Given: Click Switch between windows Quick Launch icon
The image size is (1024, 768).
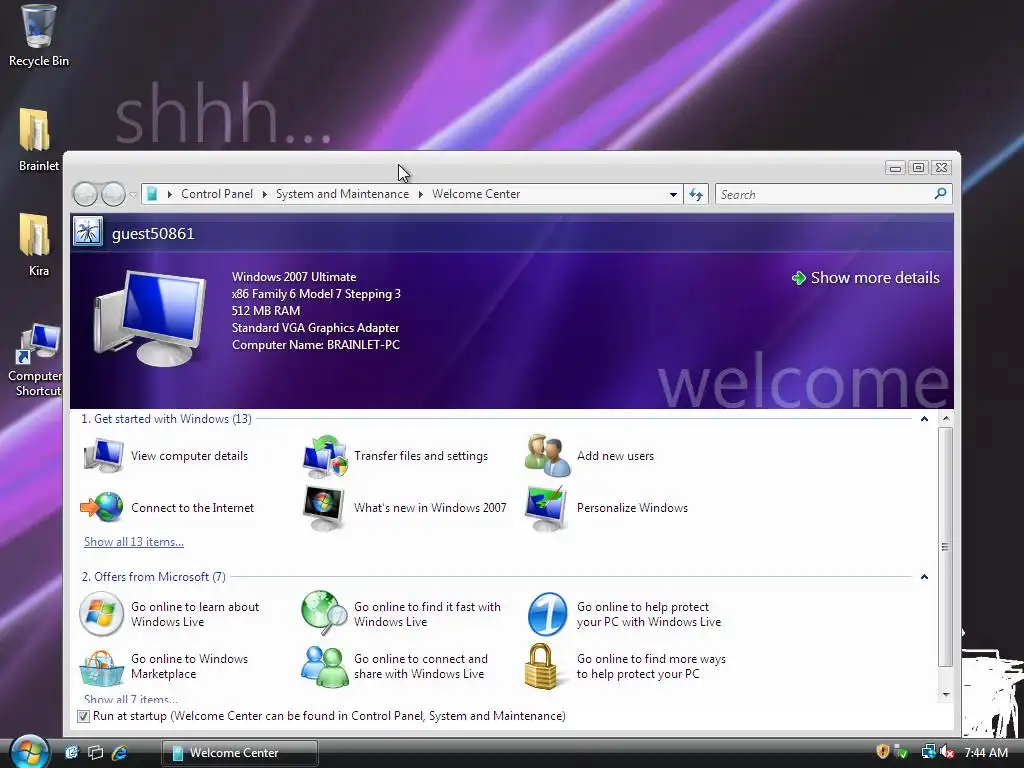Looking at the screenshot, I should point(95,753).
